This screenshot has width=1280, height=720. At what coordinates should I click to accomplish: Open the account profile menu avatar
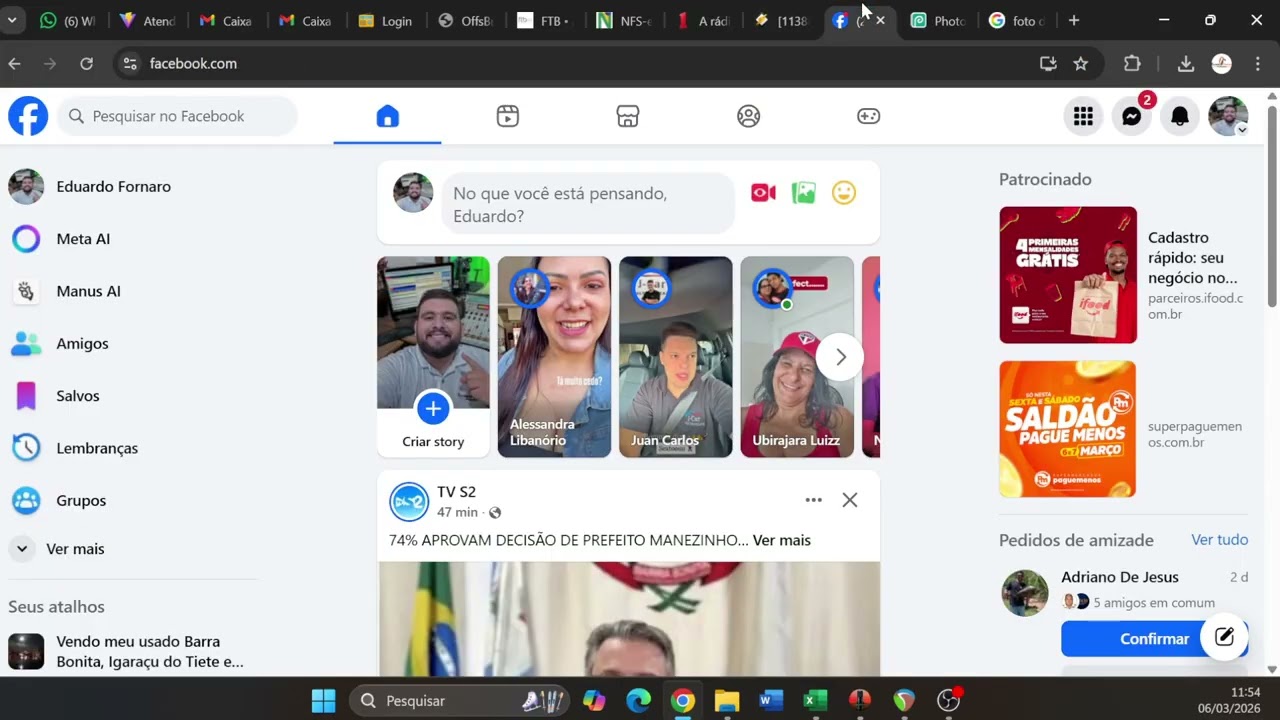tap(1228, 116)
